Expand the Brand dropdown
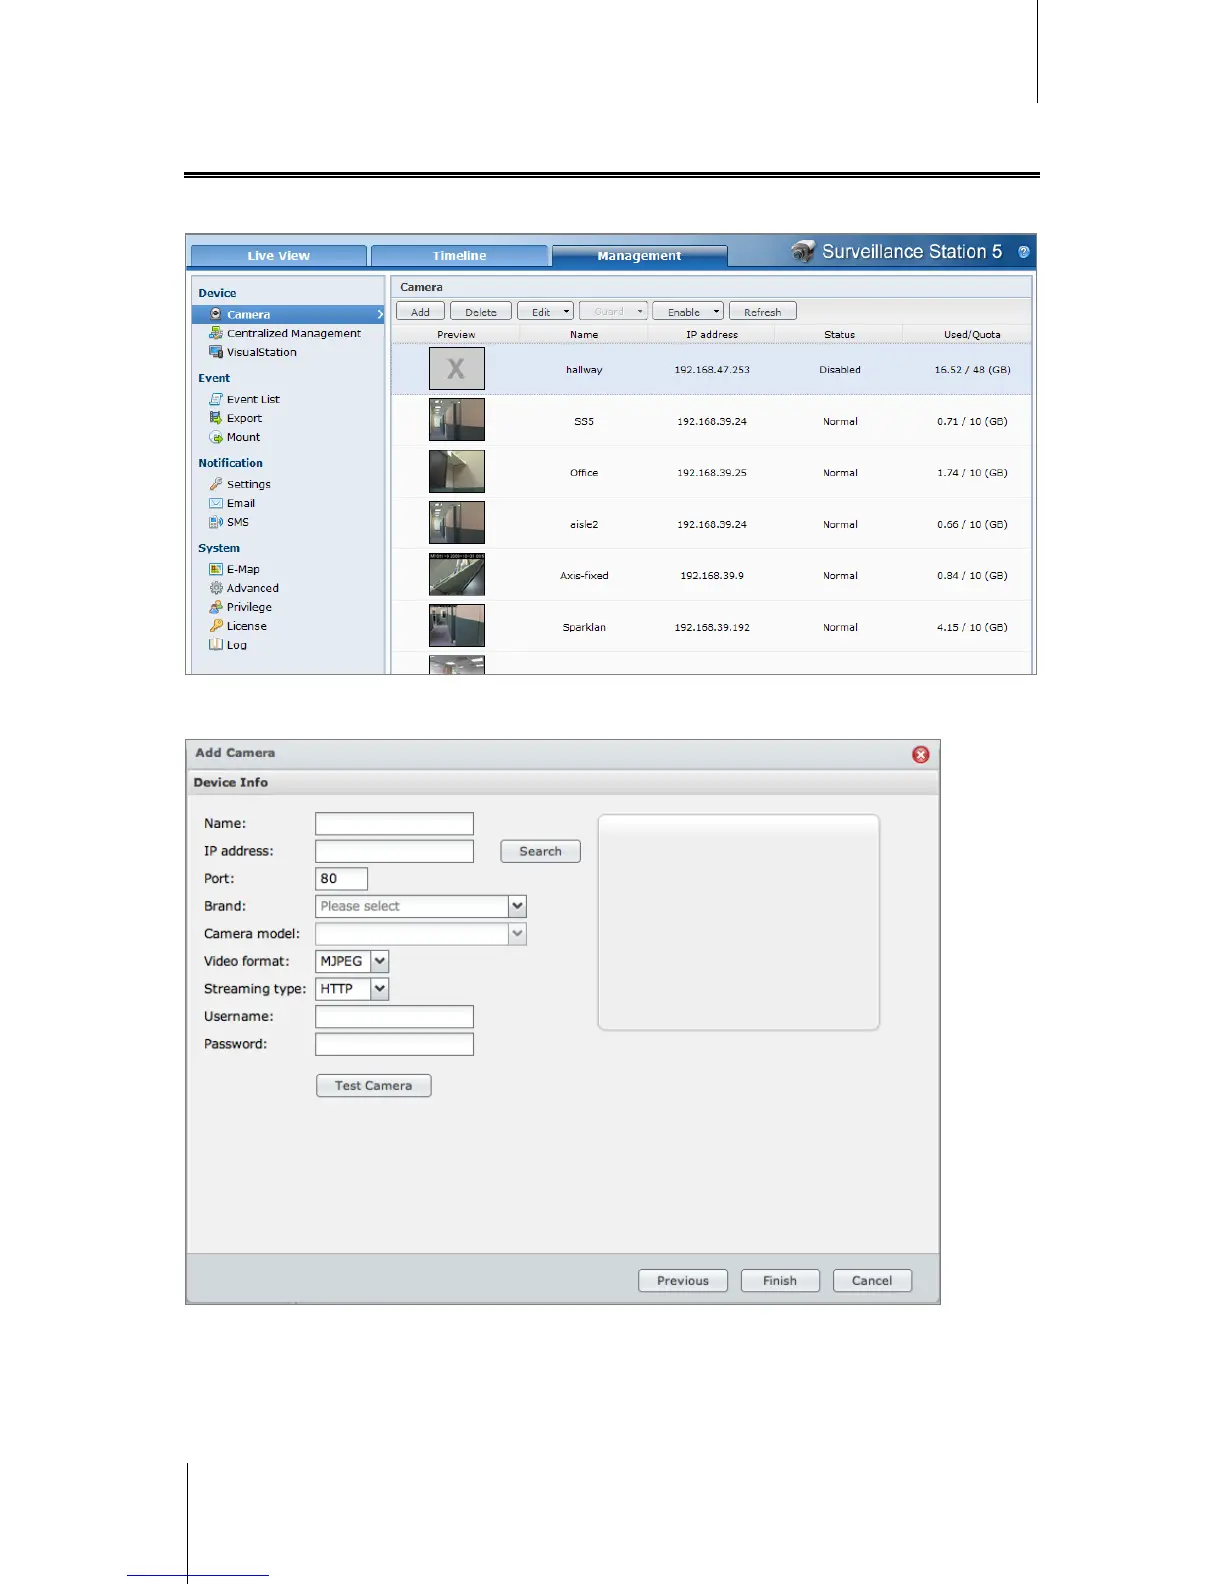This screenshot has width=1224, height=1584. [x=517, y=906]
